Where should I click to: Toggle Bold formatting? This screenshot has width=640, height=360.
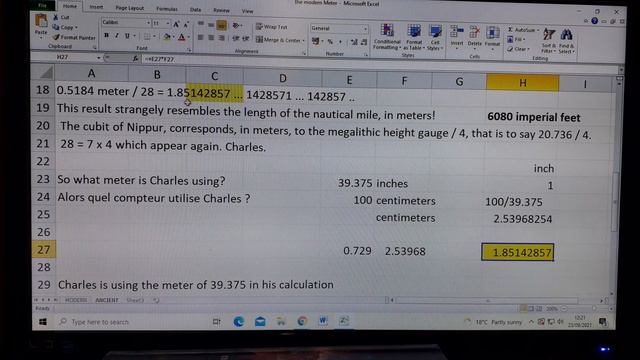(107, 36)
